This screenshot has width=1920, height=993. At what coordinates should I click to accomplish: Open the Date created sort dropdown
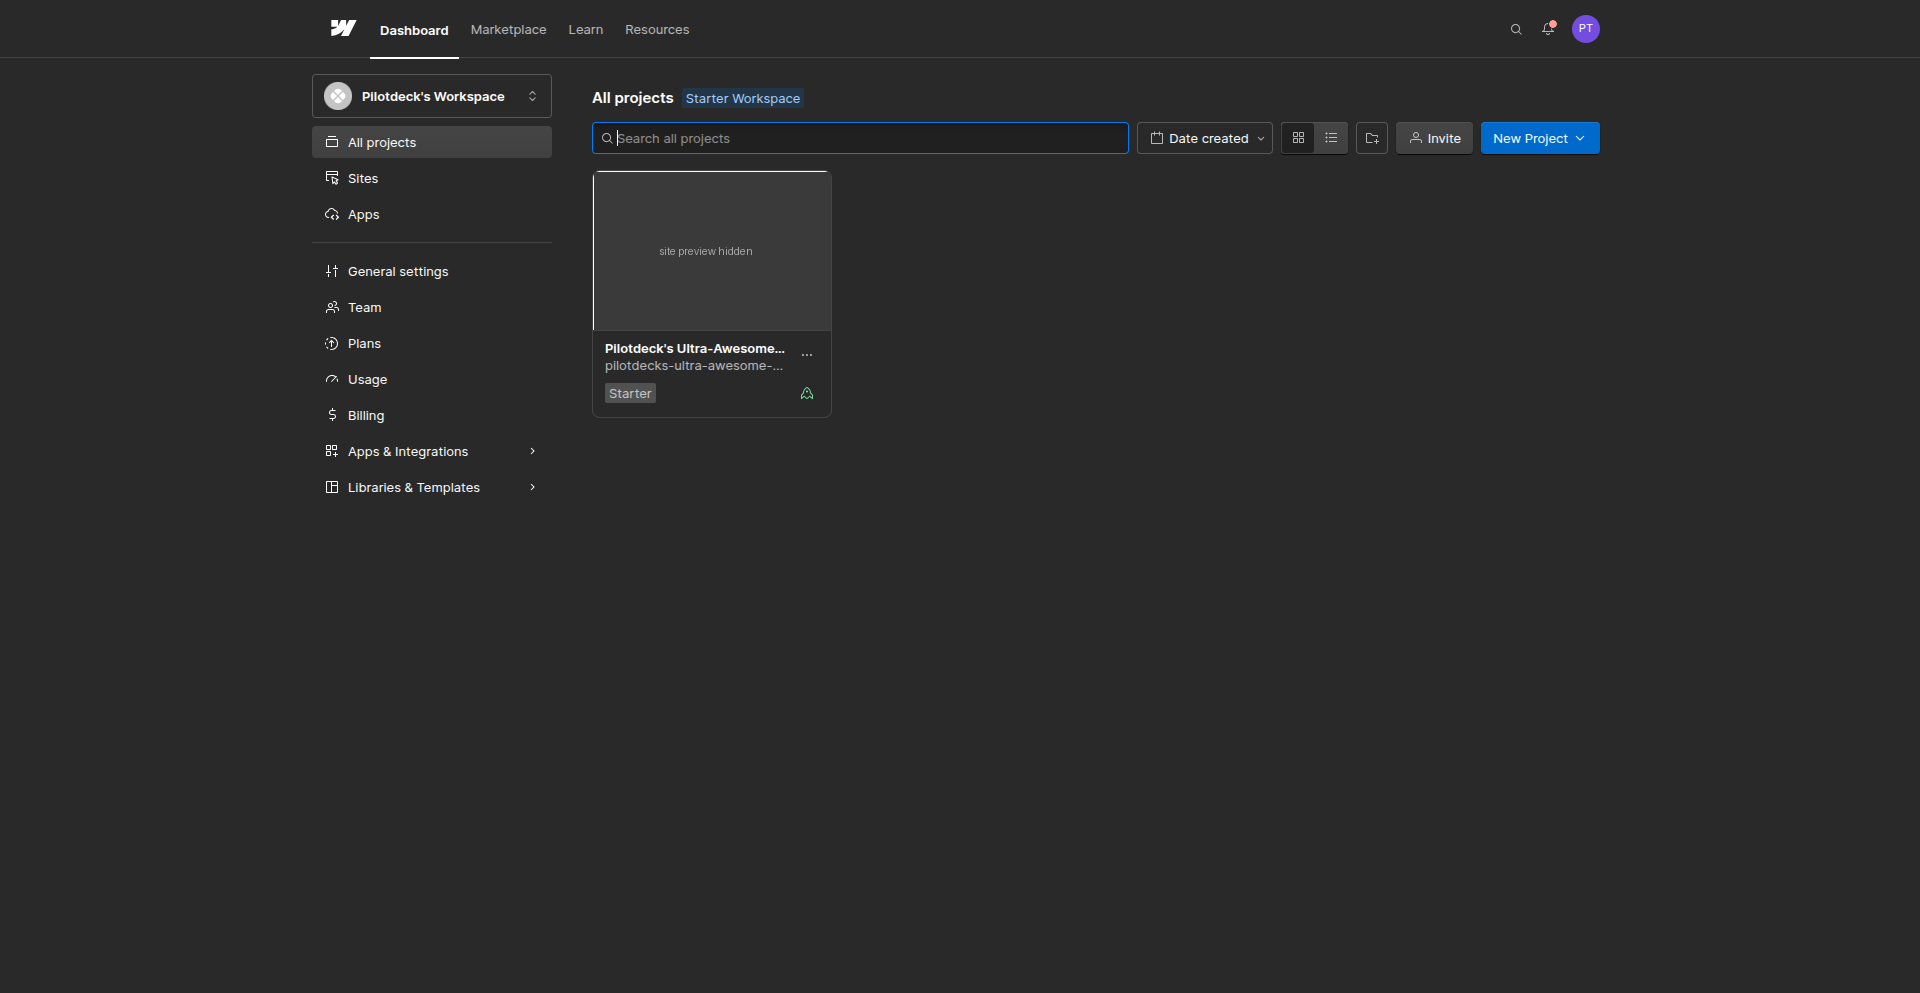click(x=1205, y=138)
